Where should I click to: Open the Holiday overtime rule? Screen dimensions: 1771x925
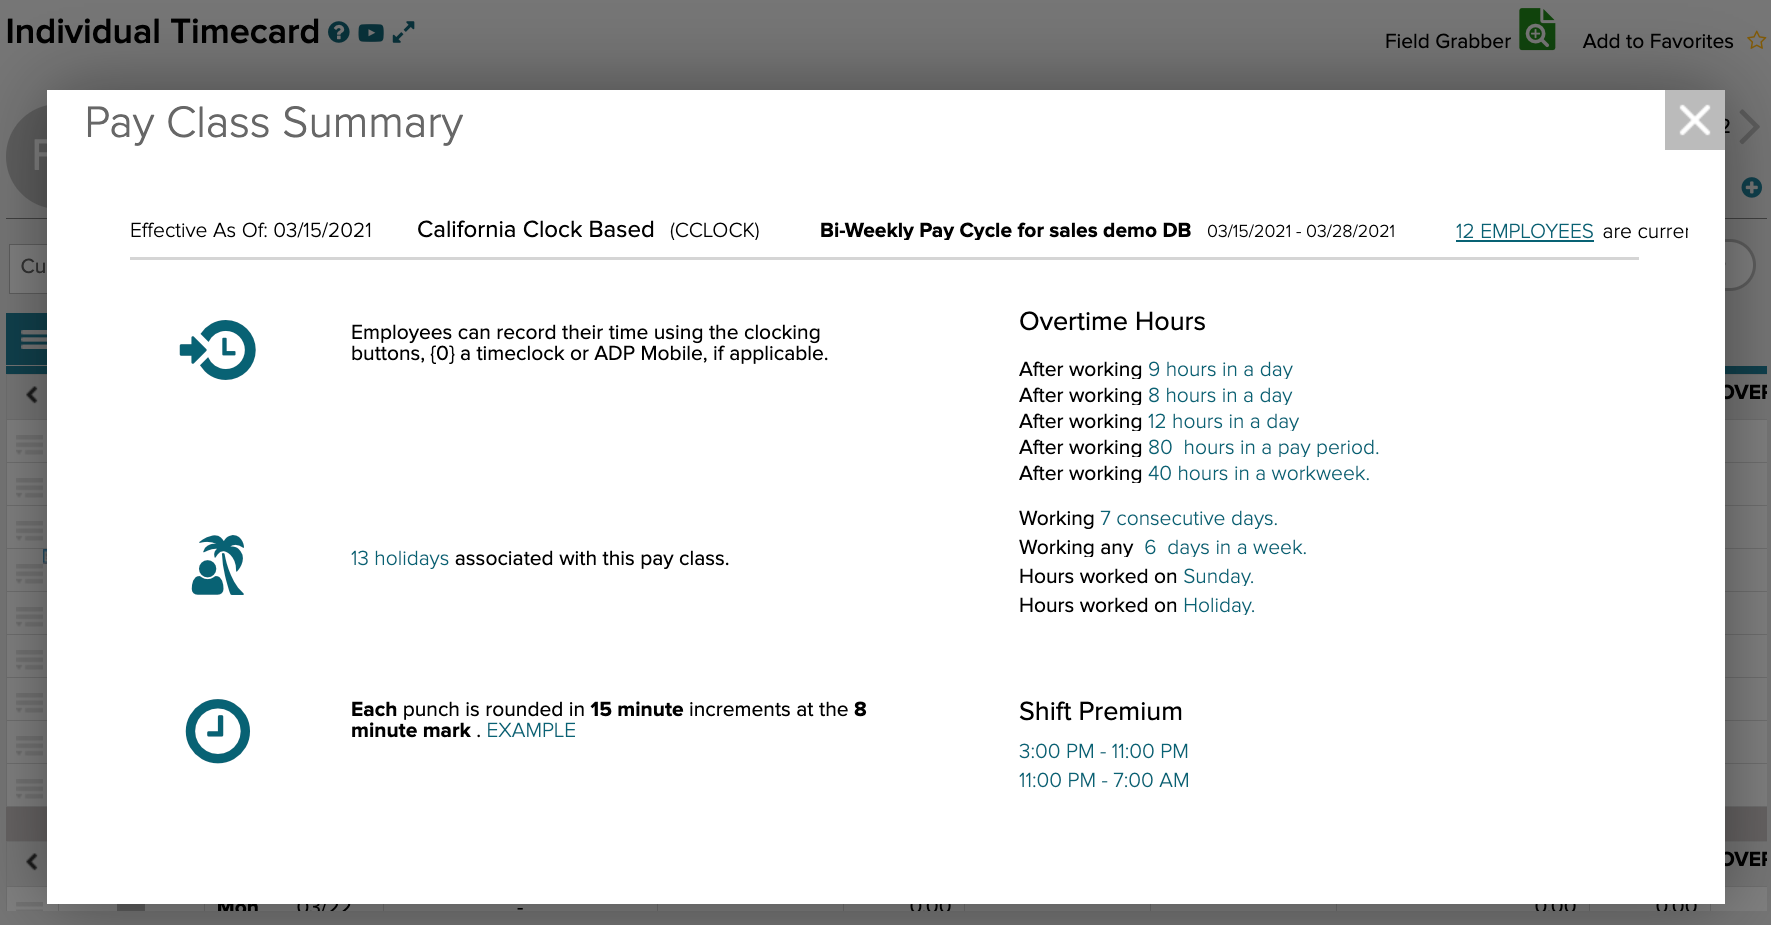point(1219,605)
